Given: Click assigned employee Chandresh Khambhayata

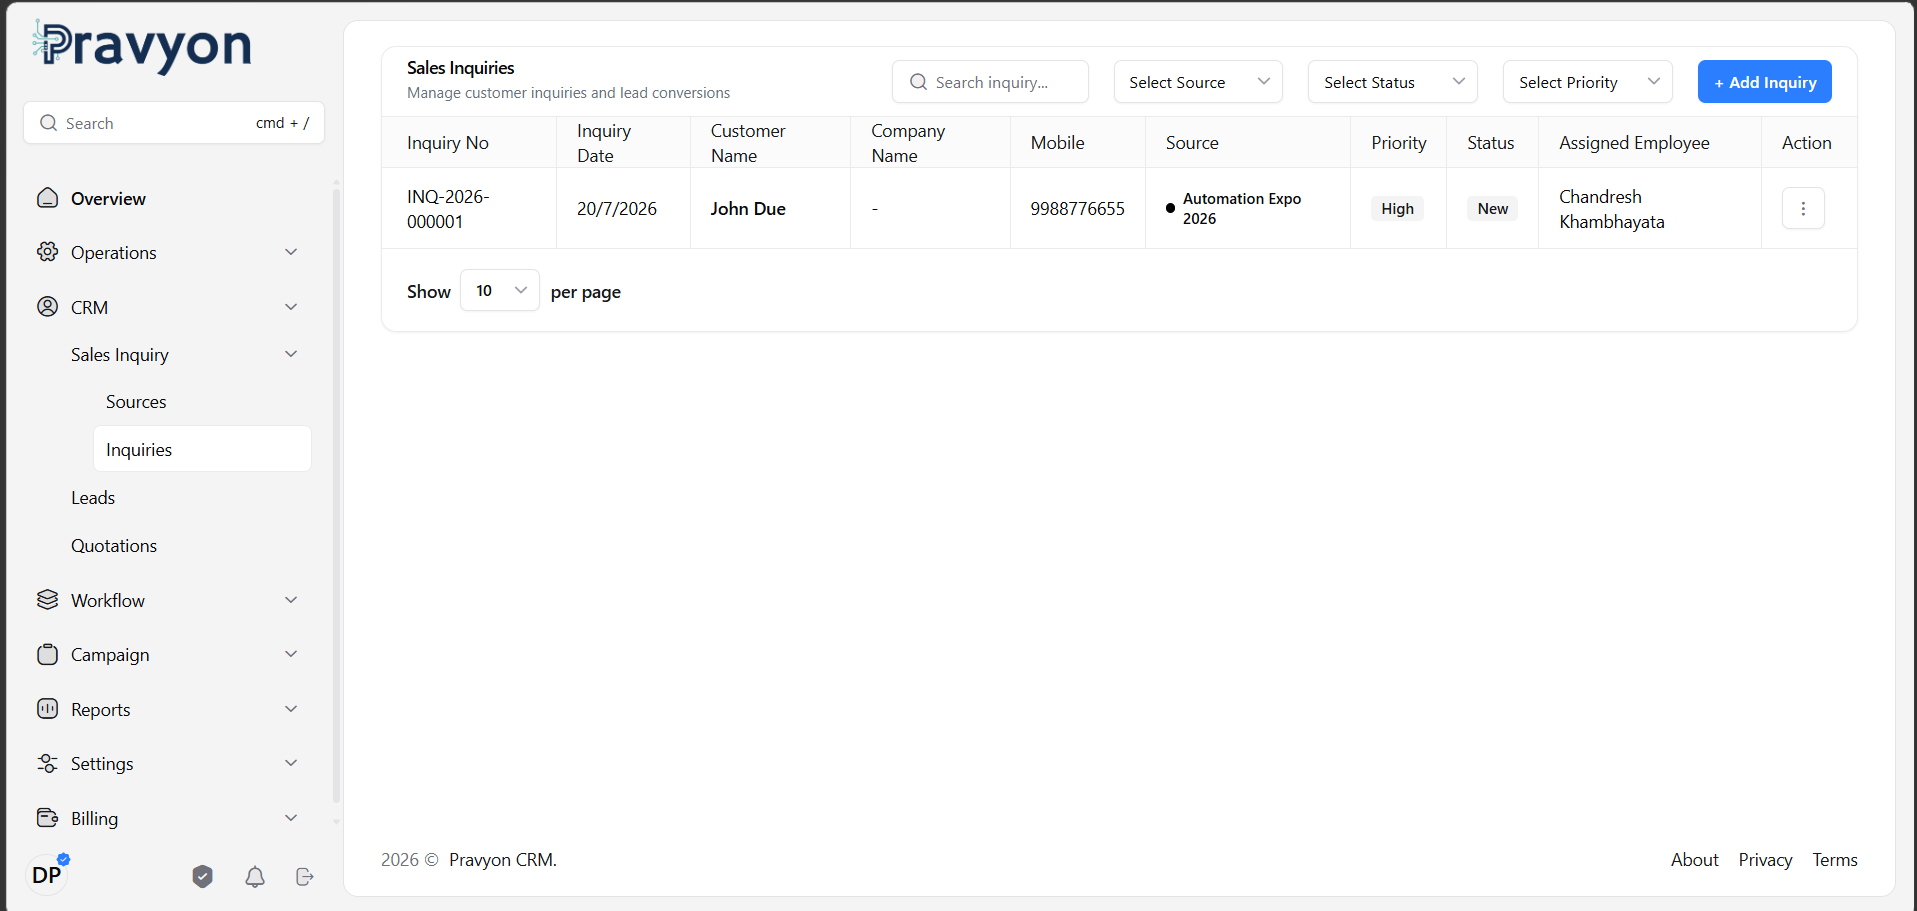Looking at the screenshot, I should tap(1612, 209).
